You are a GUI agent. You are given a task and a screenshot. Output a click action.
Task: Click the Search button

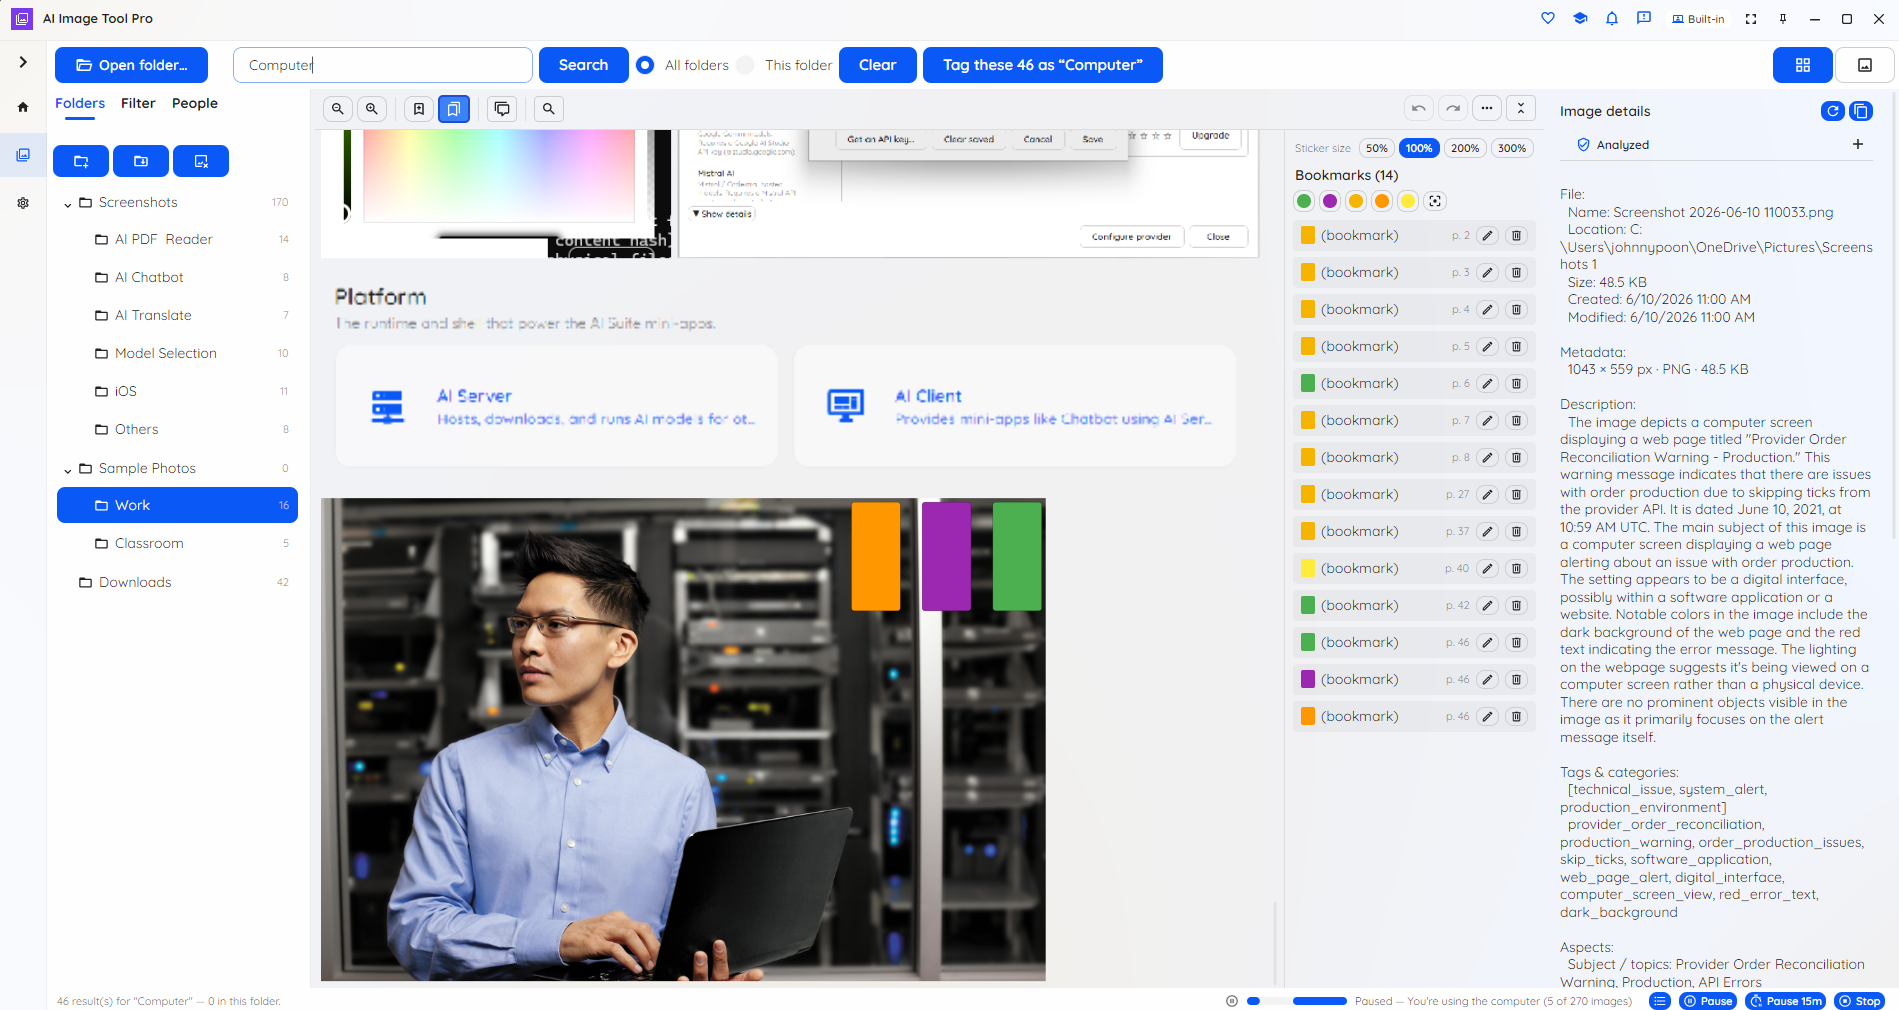click(583, 65)
